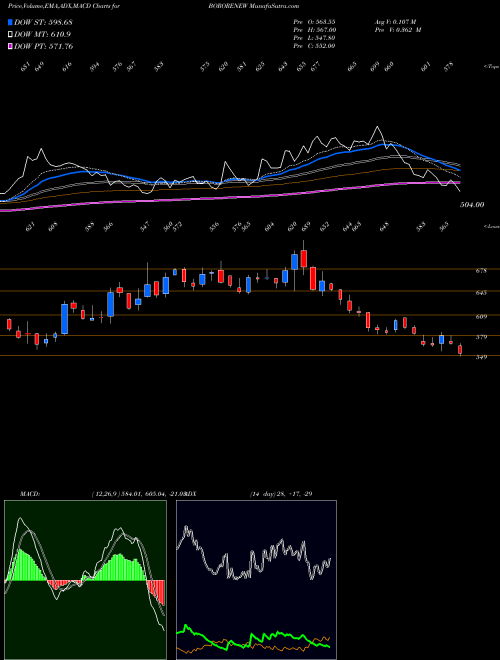Click the 579 price level label

click(x=481, y=337)
